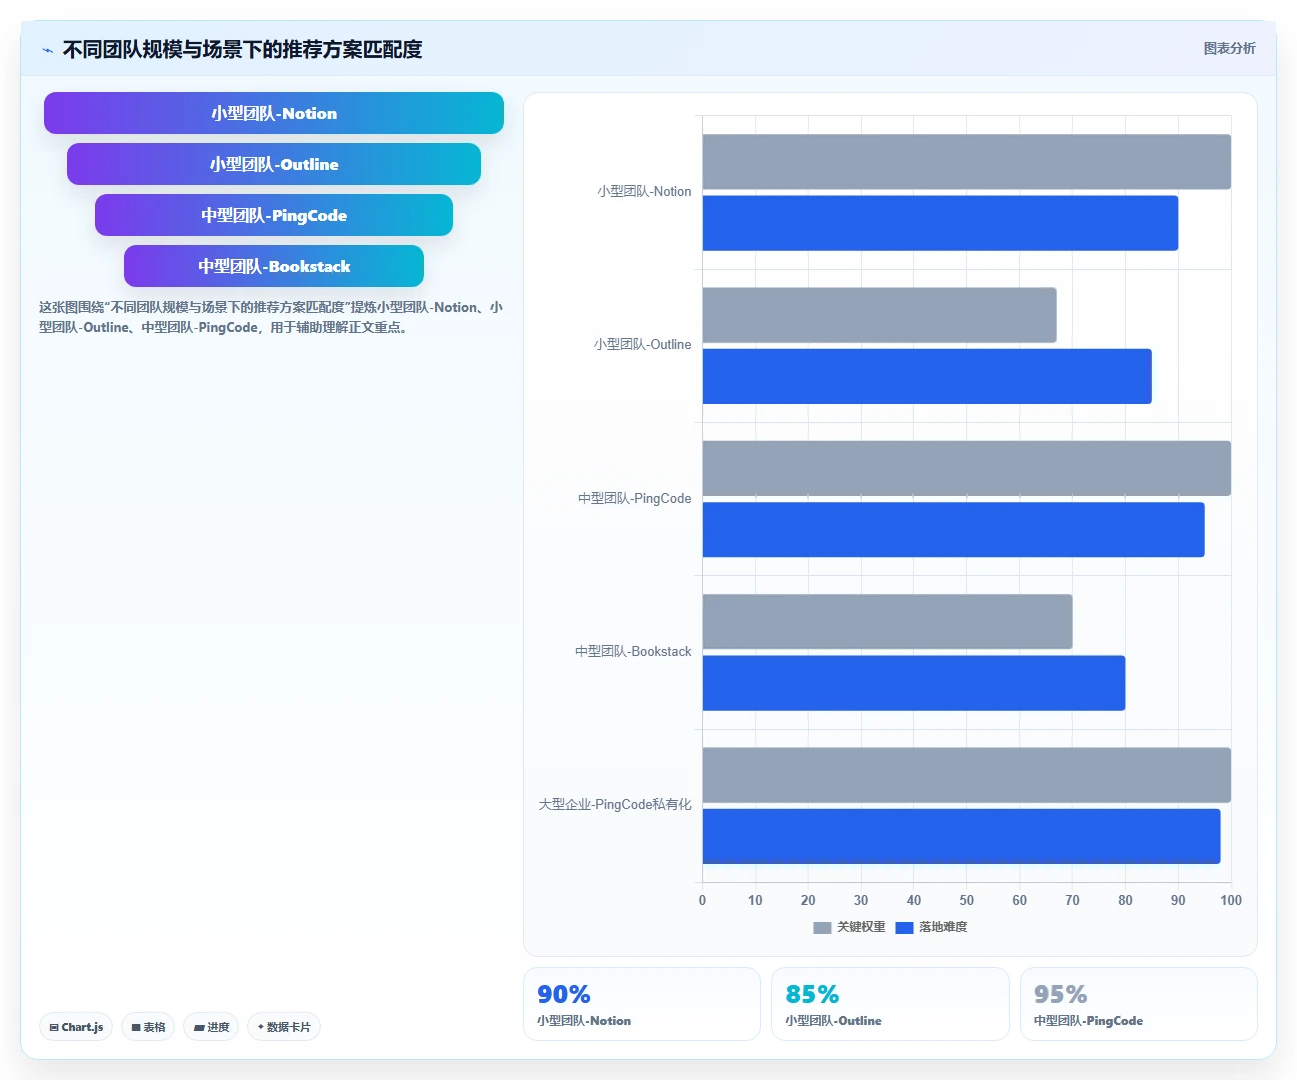Select the blue 落地难度 bar for 大型企业-PingCode私有化
This screenshot has width=1297, height=1080.
962,836
